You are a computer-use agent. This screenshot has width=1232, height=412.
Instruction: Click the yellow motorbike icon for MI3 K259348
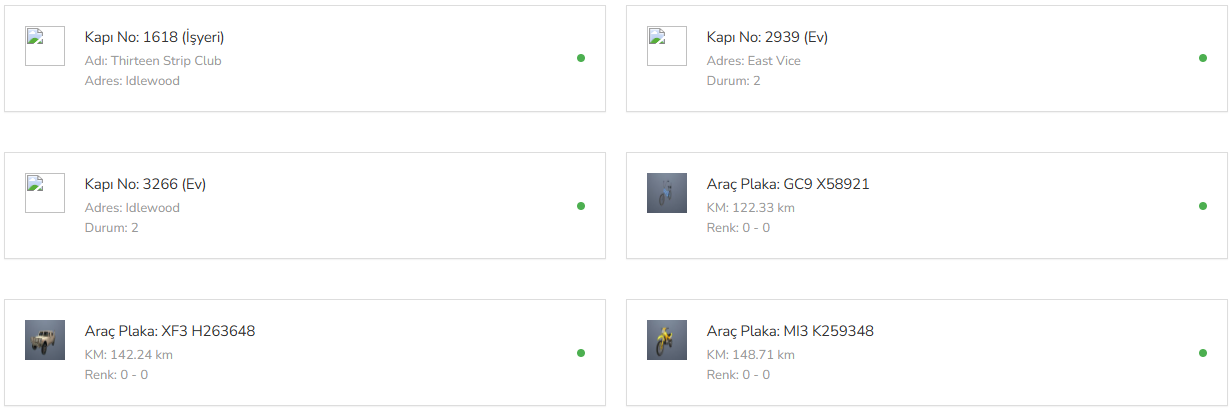(667, 340)
